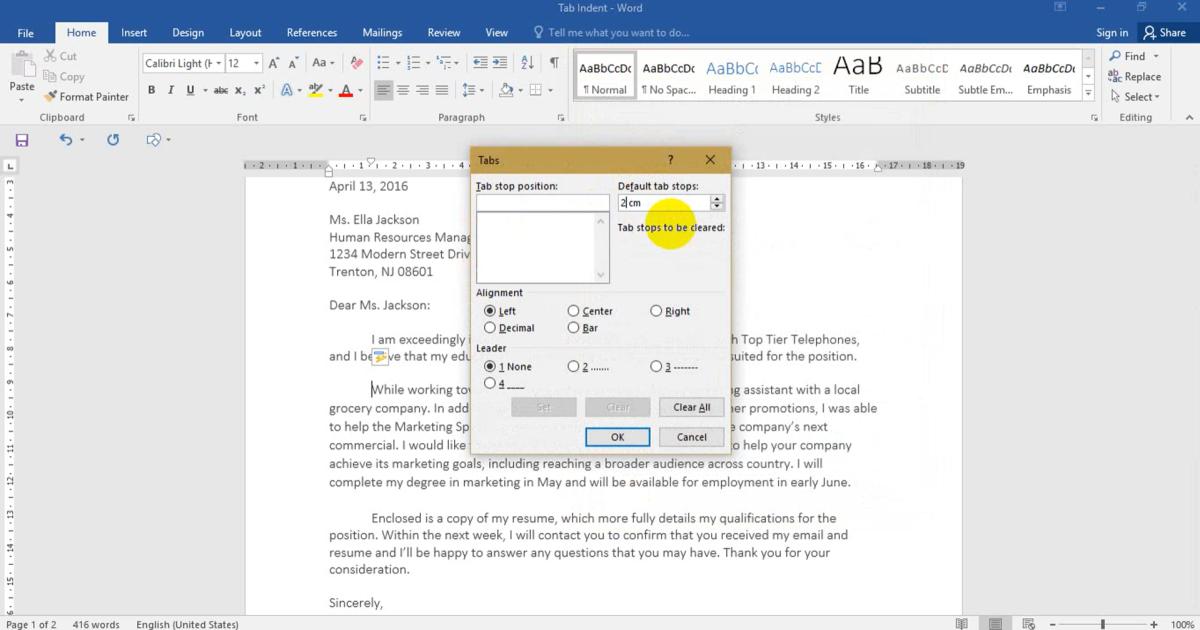The width and height of the screenshot is (1200, 630).
Task: Save the document from Quick Access Toolbar
Action: (22, 140)
